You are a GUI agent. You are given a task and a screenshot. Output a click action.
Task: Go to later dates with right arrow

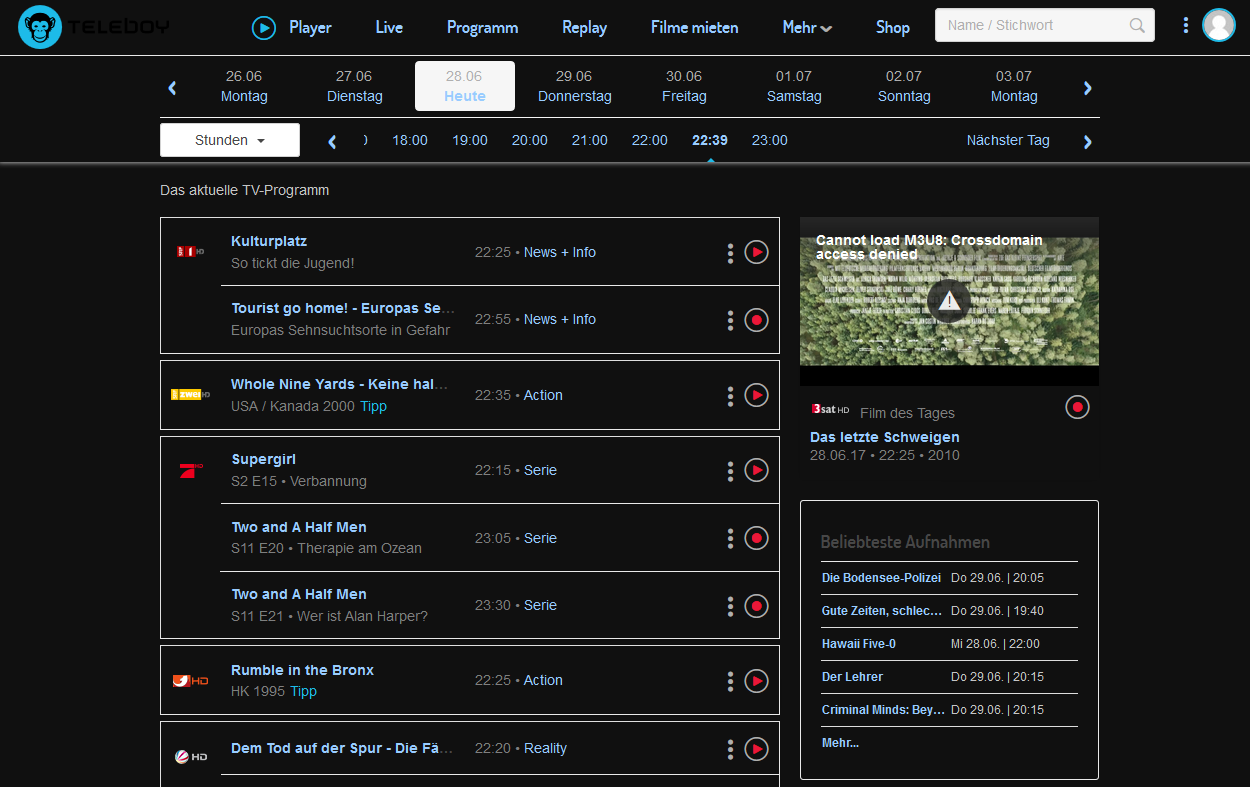coord(1088,88)
